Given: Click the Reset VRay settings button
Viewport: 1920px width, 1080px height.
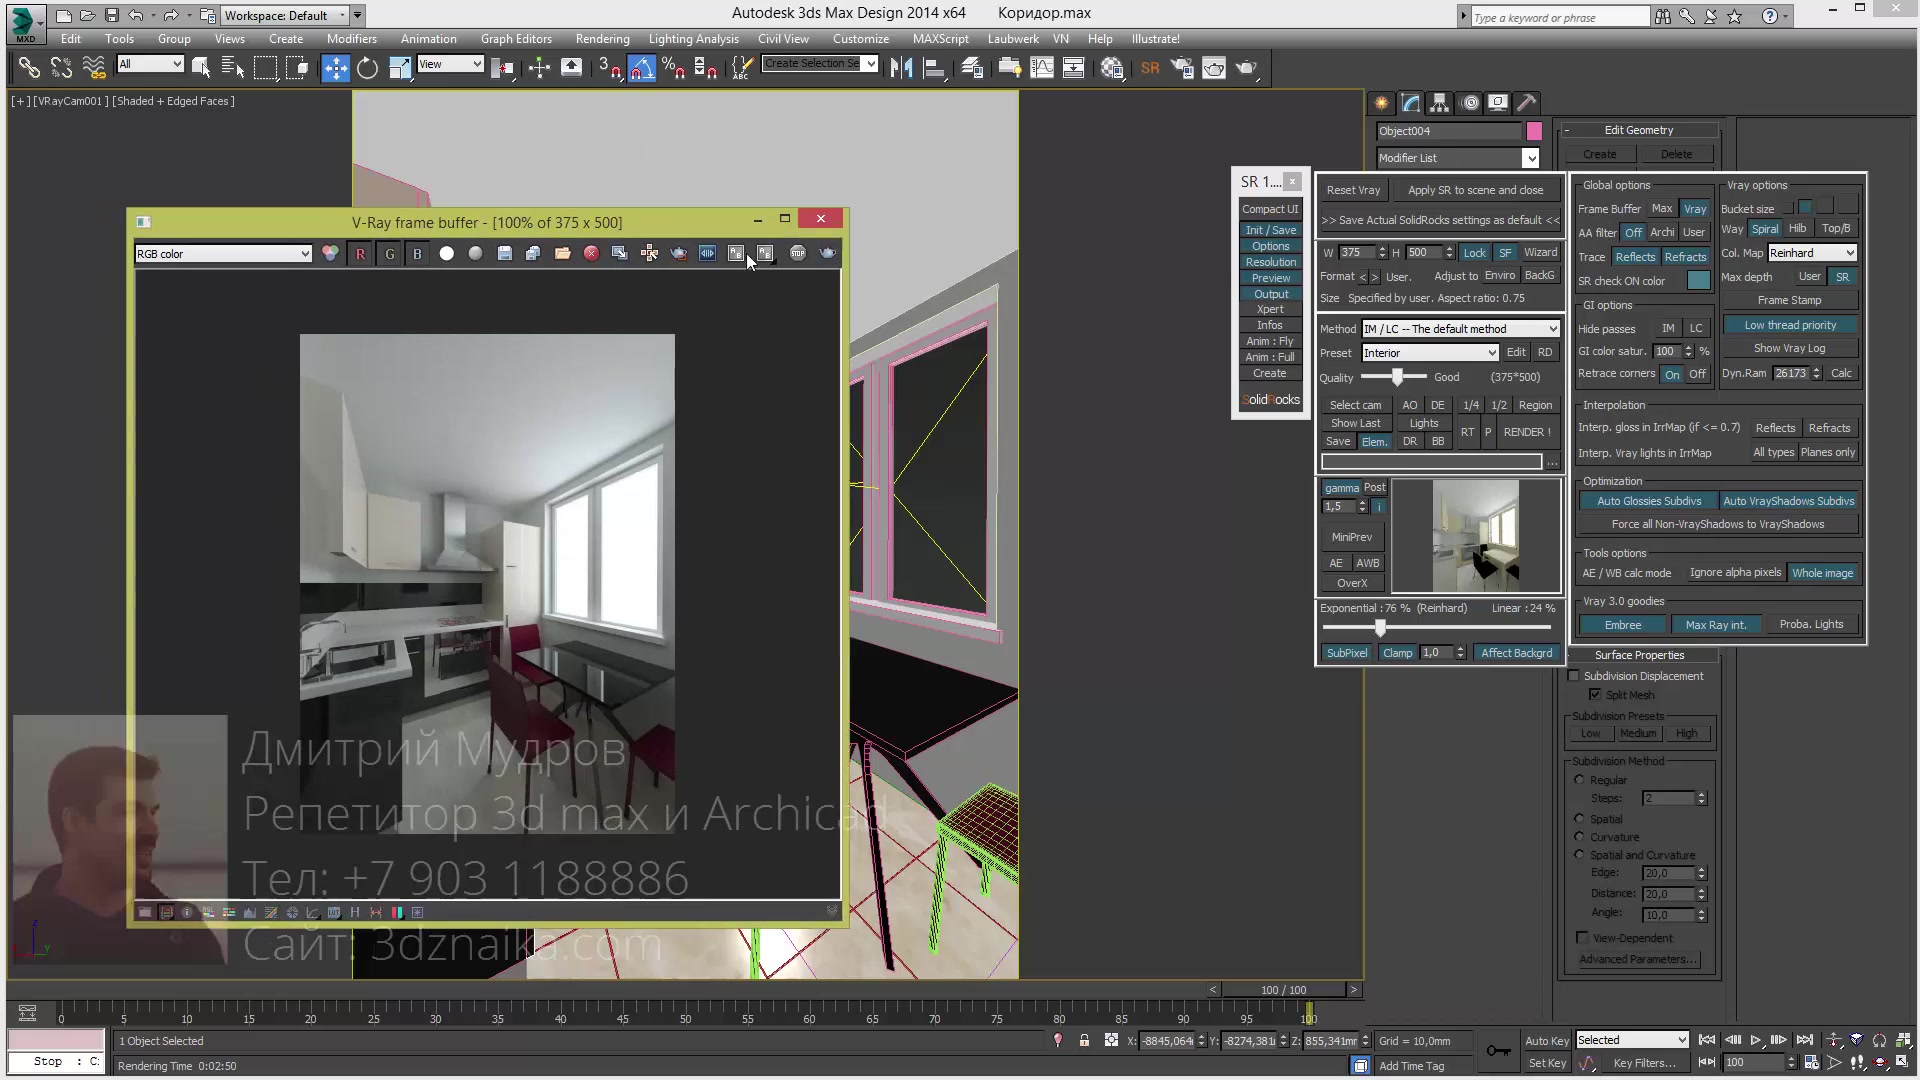Looking at the screenshot, I should click(x=1352, y=190).
